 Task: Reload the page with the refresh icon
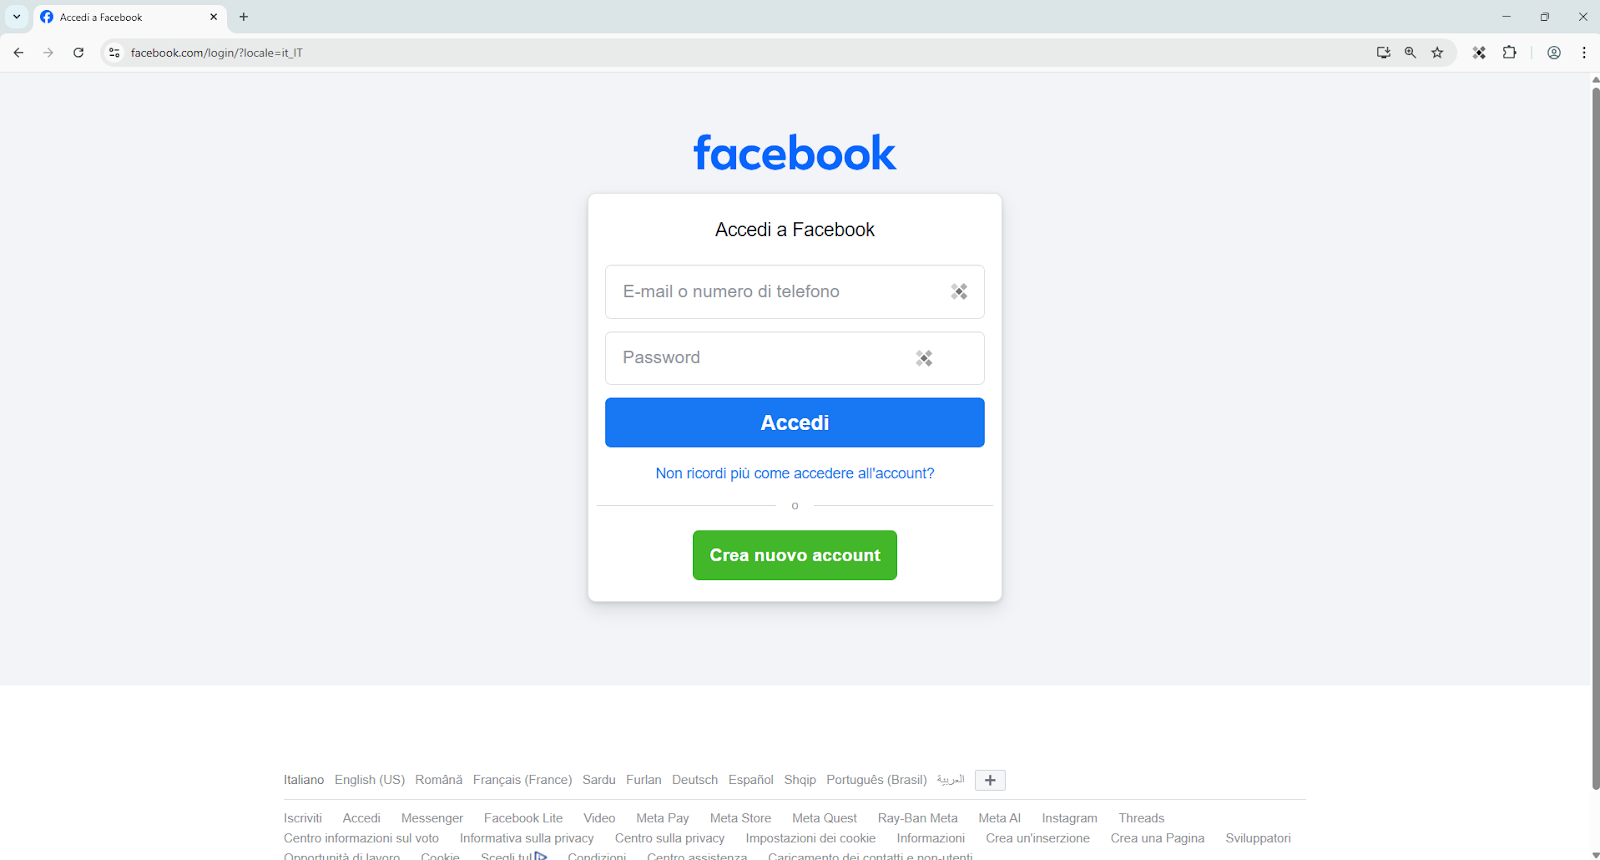78,53
